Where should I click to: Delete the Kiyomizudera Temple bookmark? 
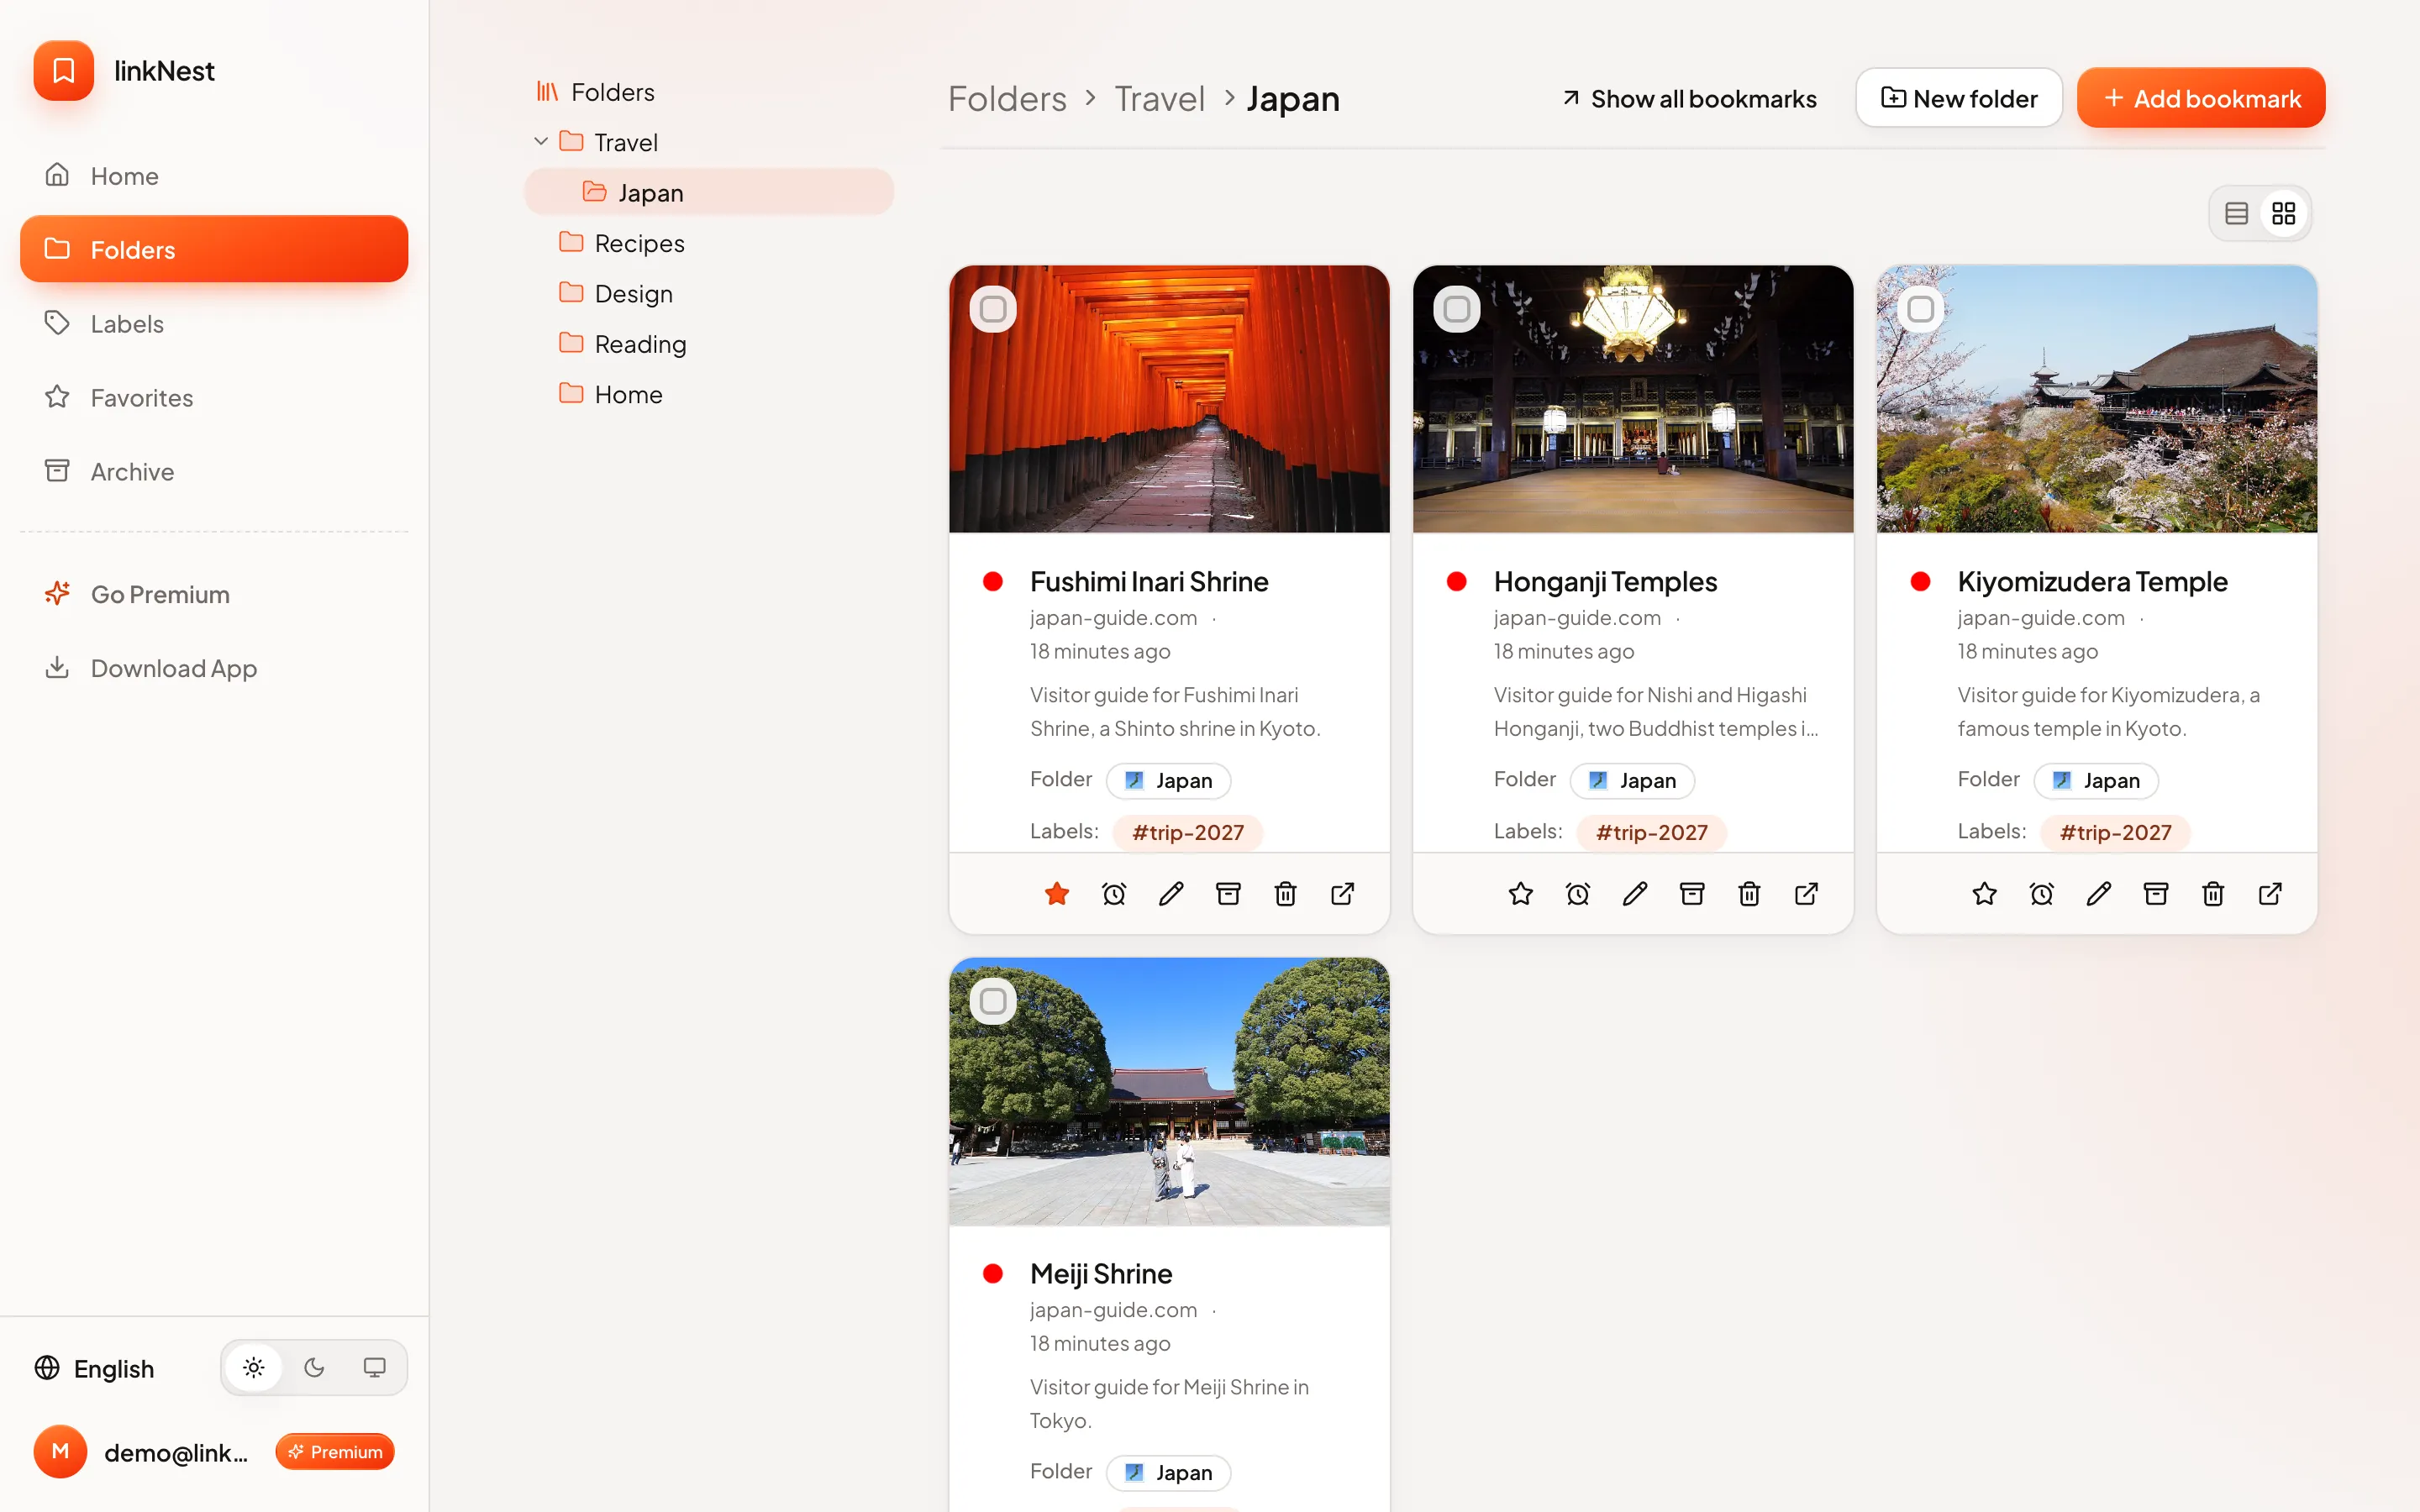(2213, 893)
